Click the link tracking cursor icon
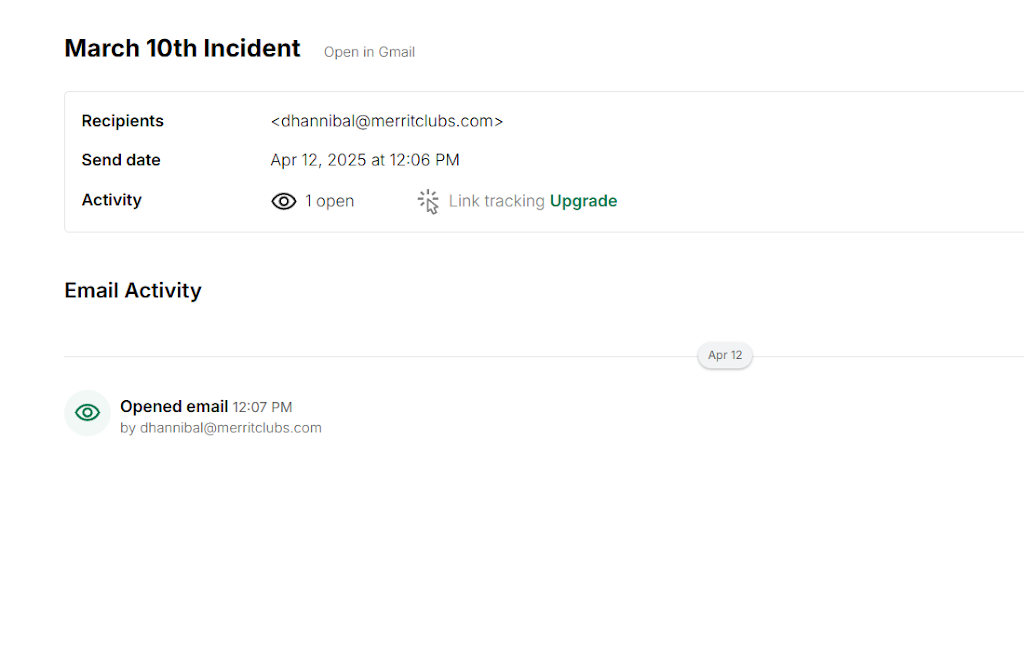The image size is (1024, 653). [428, 201]
